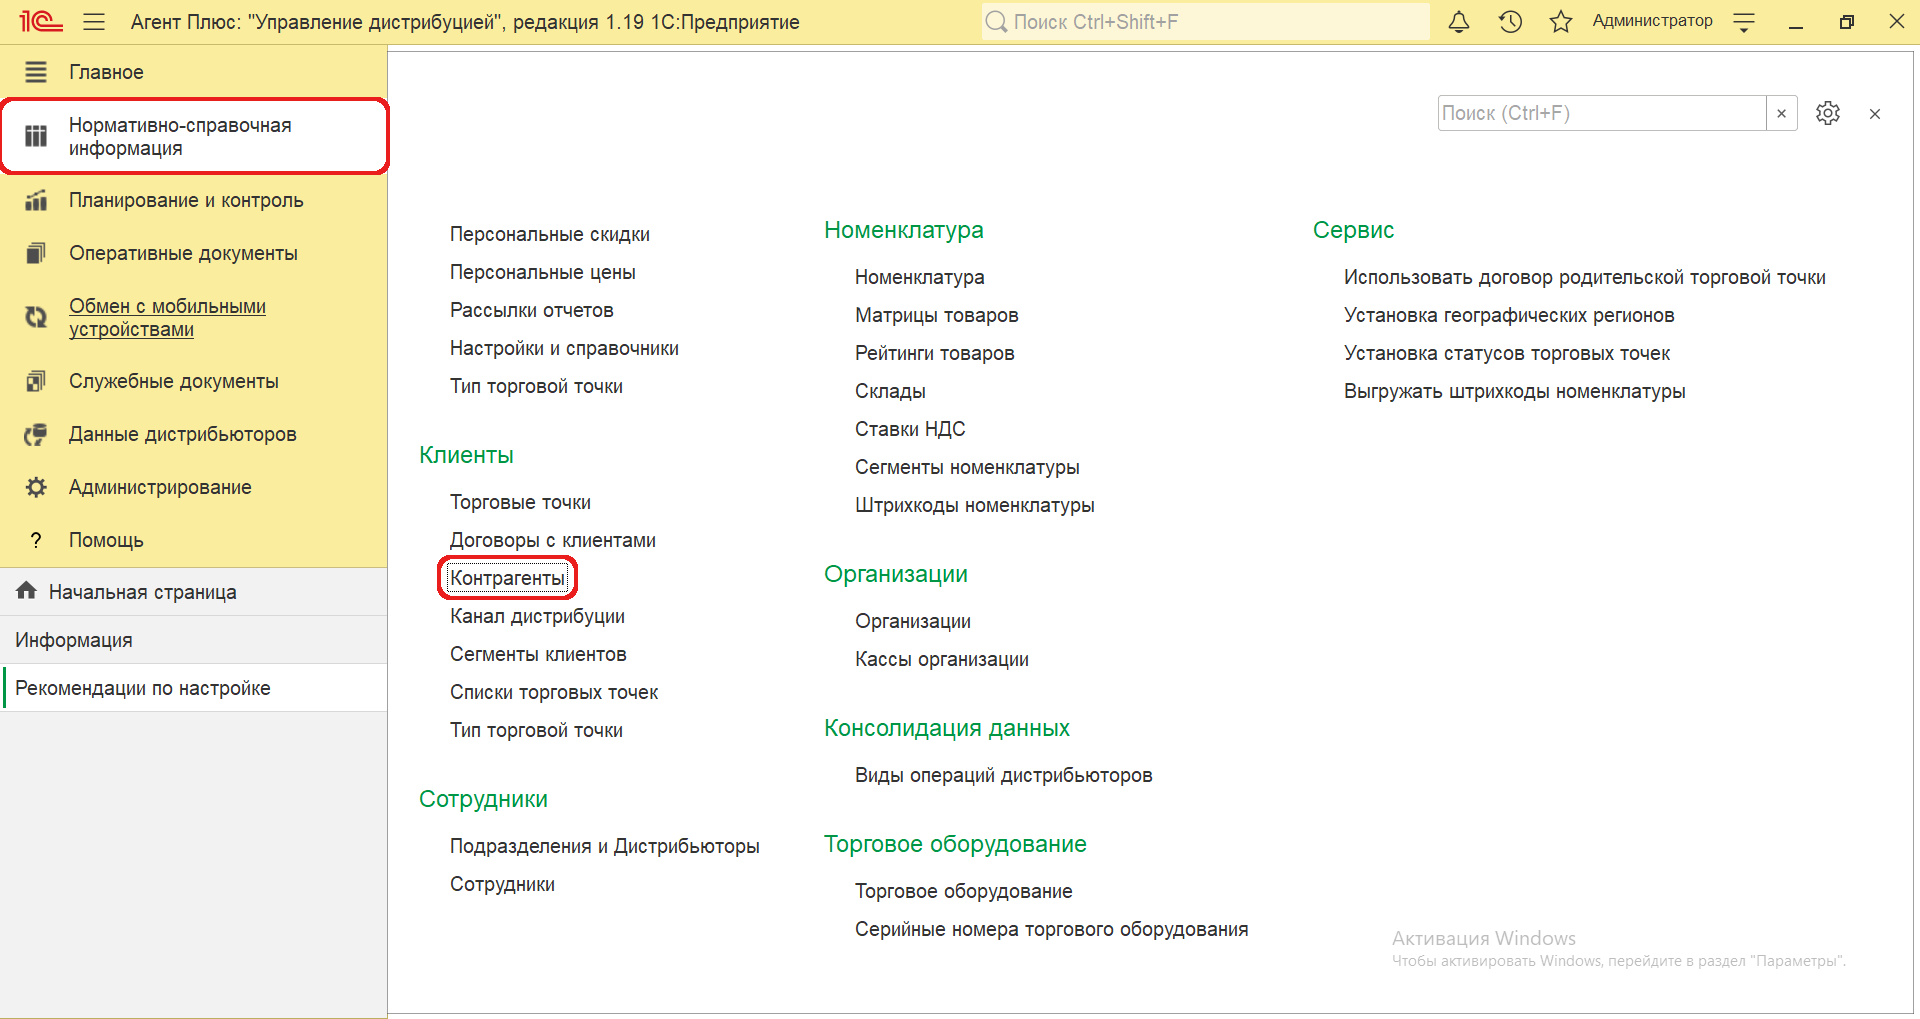
Task: Open Служебные документы section
Action: (x=174, y=381)
